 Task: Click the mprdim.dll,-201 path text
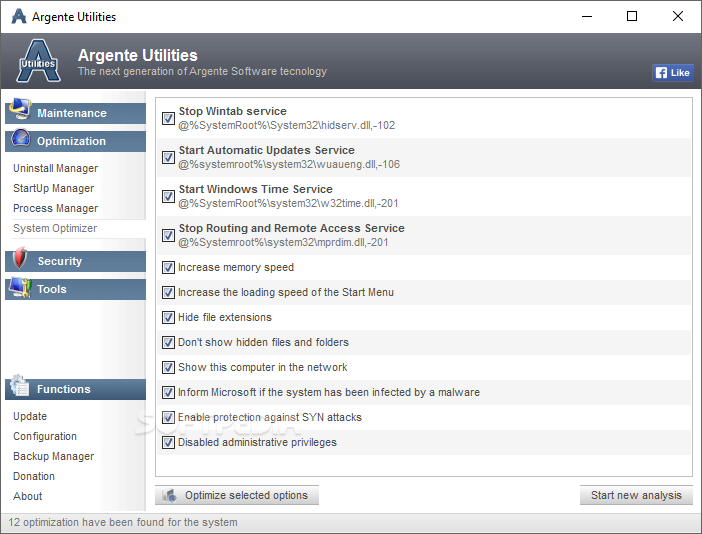[x=283, y=242]
